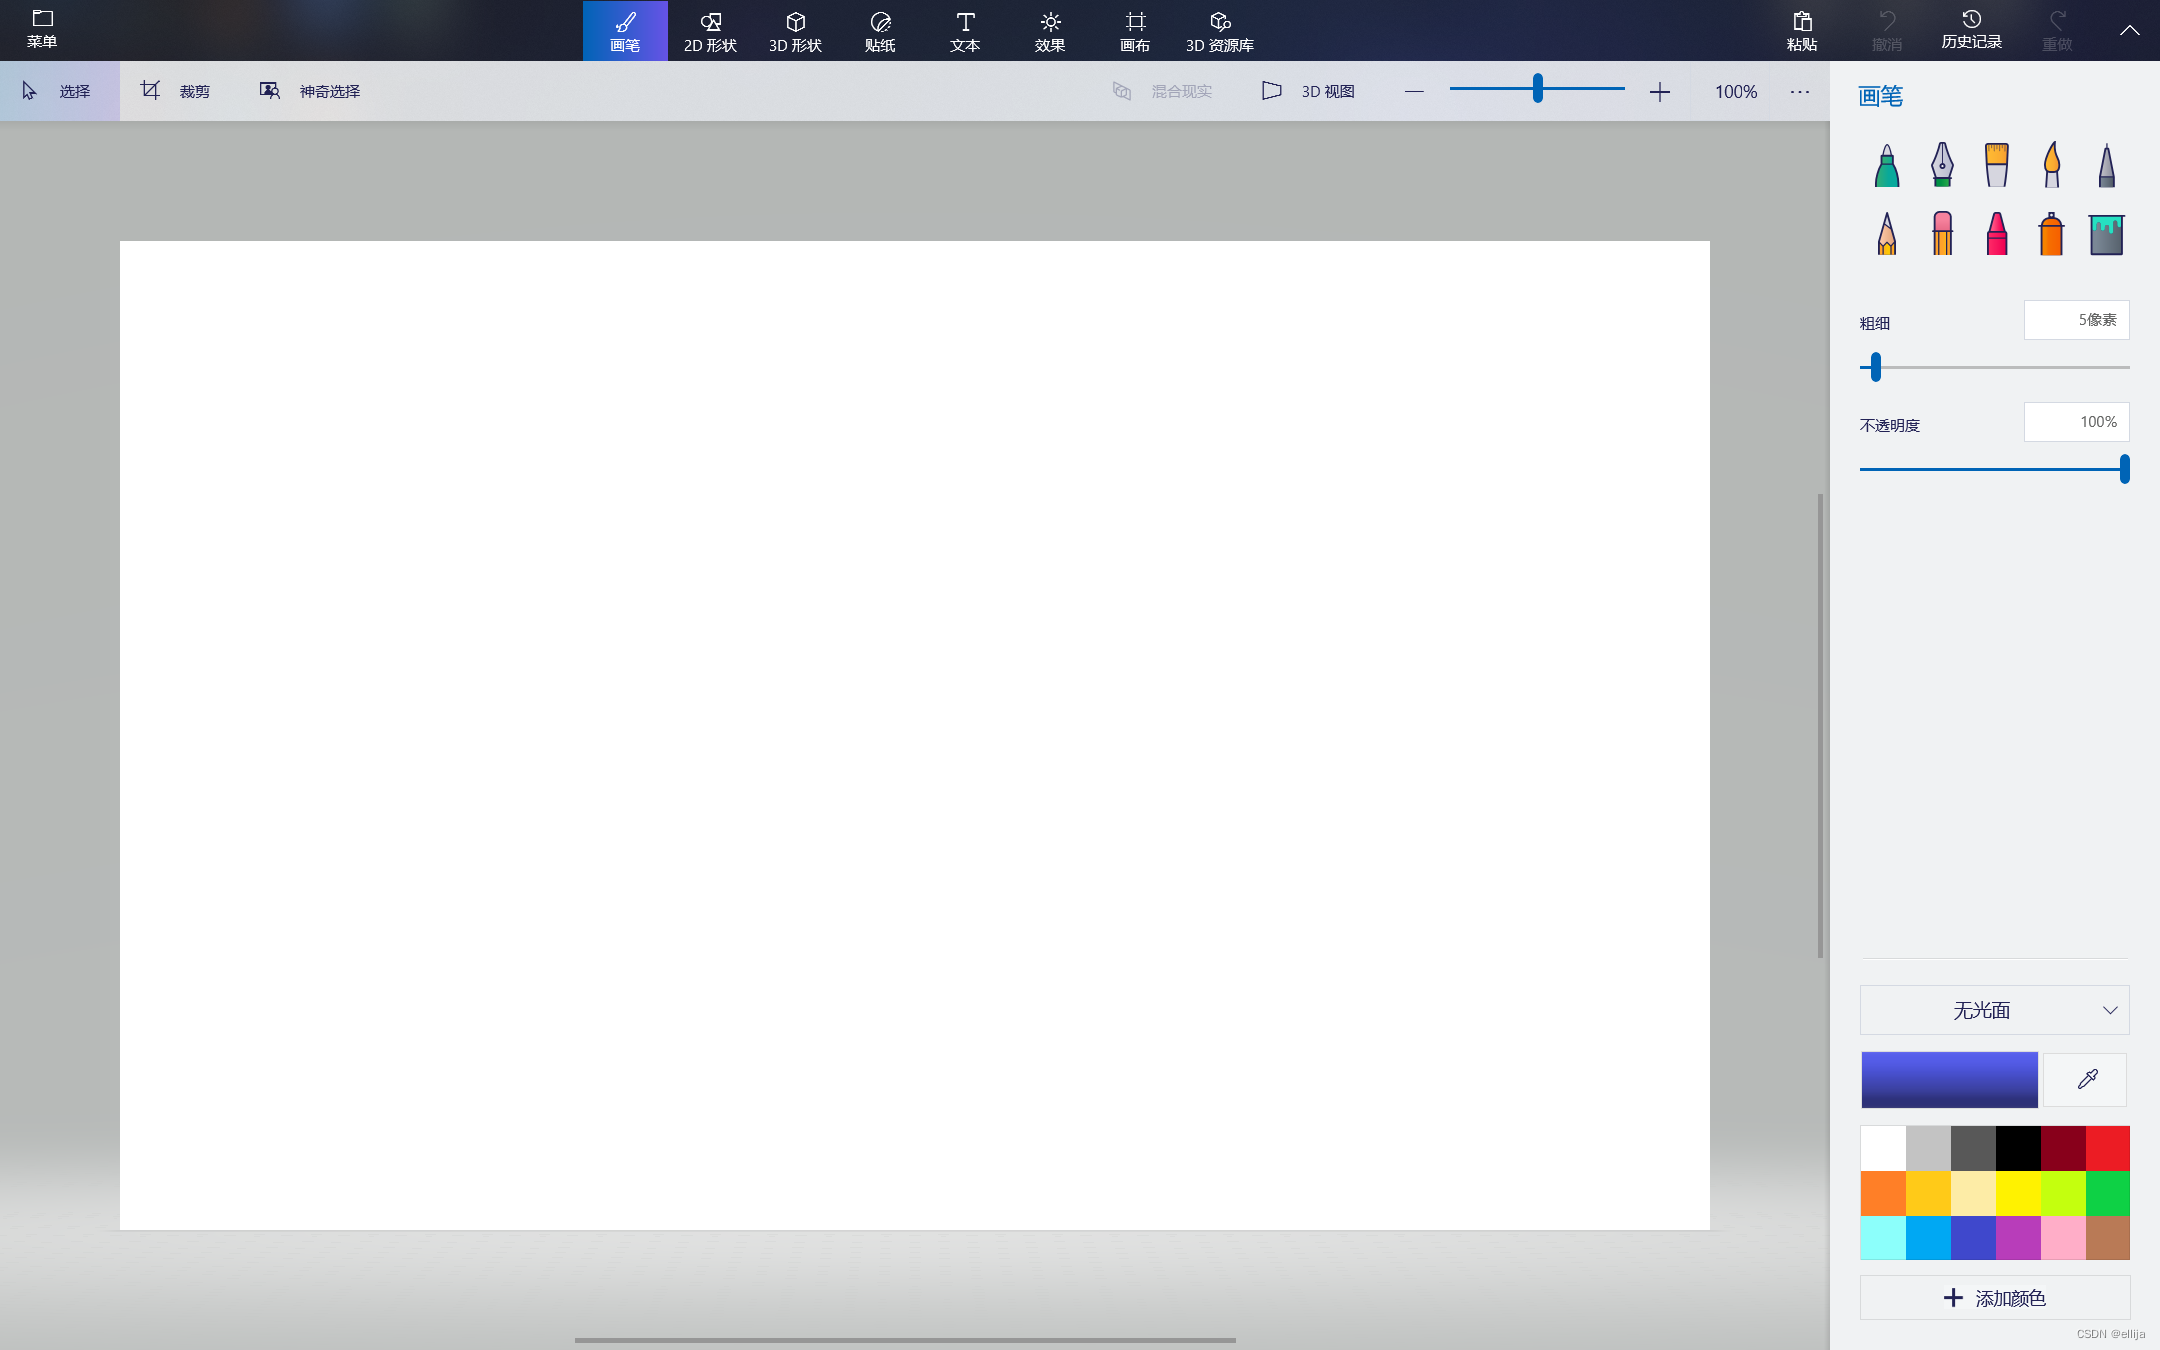Toggle 3D view mode
Image resolution: width=2160 pixels, height=1350 pixels.
[1309, 91]
